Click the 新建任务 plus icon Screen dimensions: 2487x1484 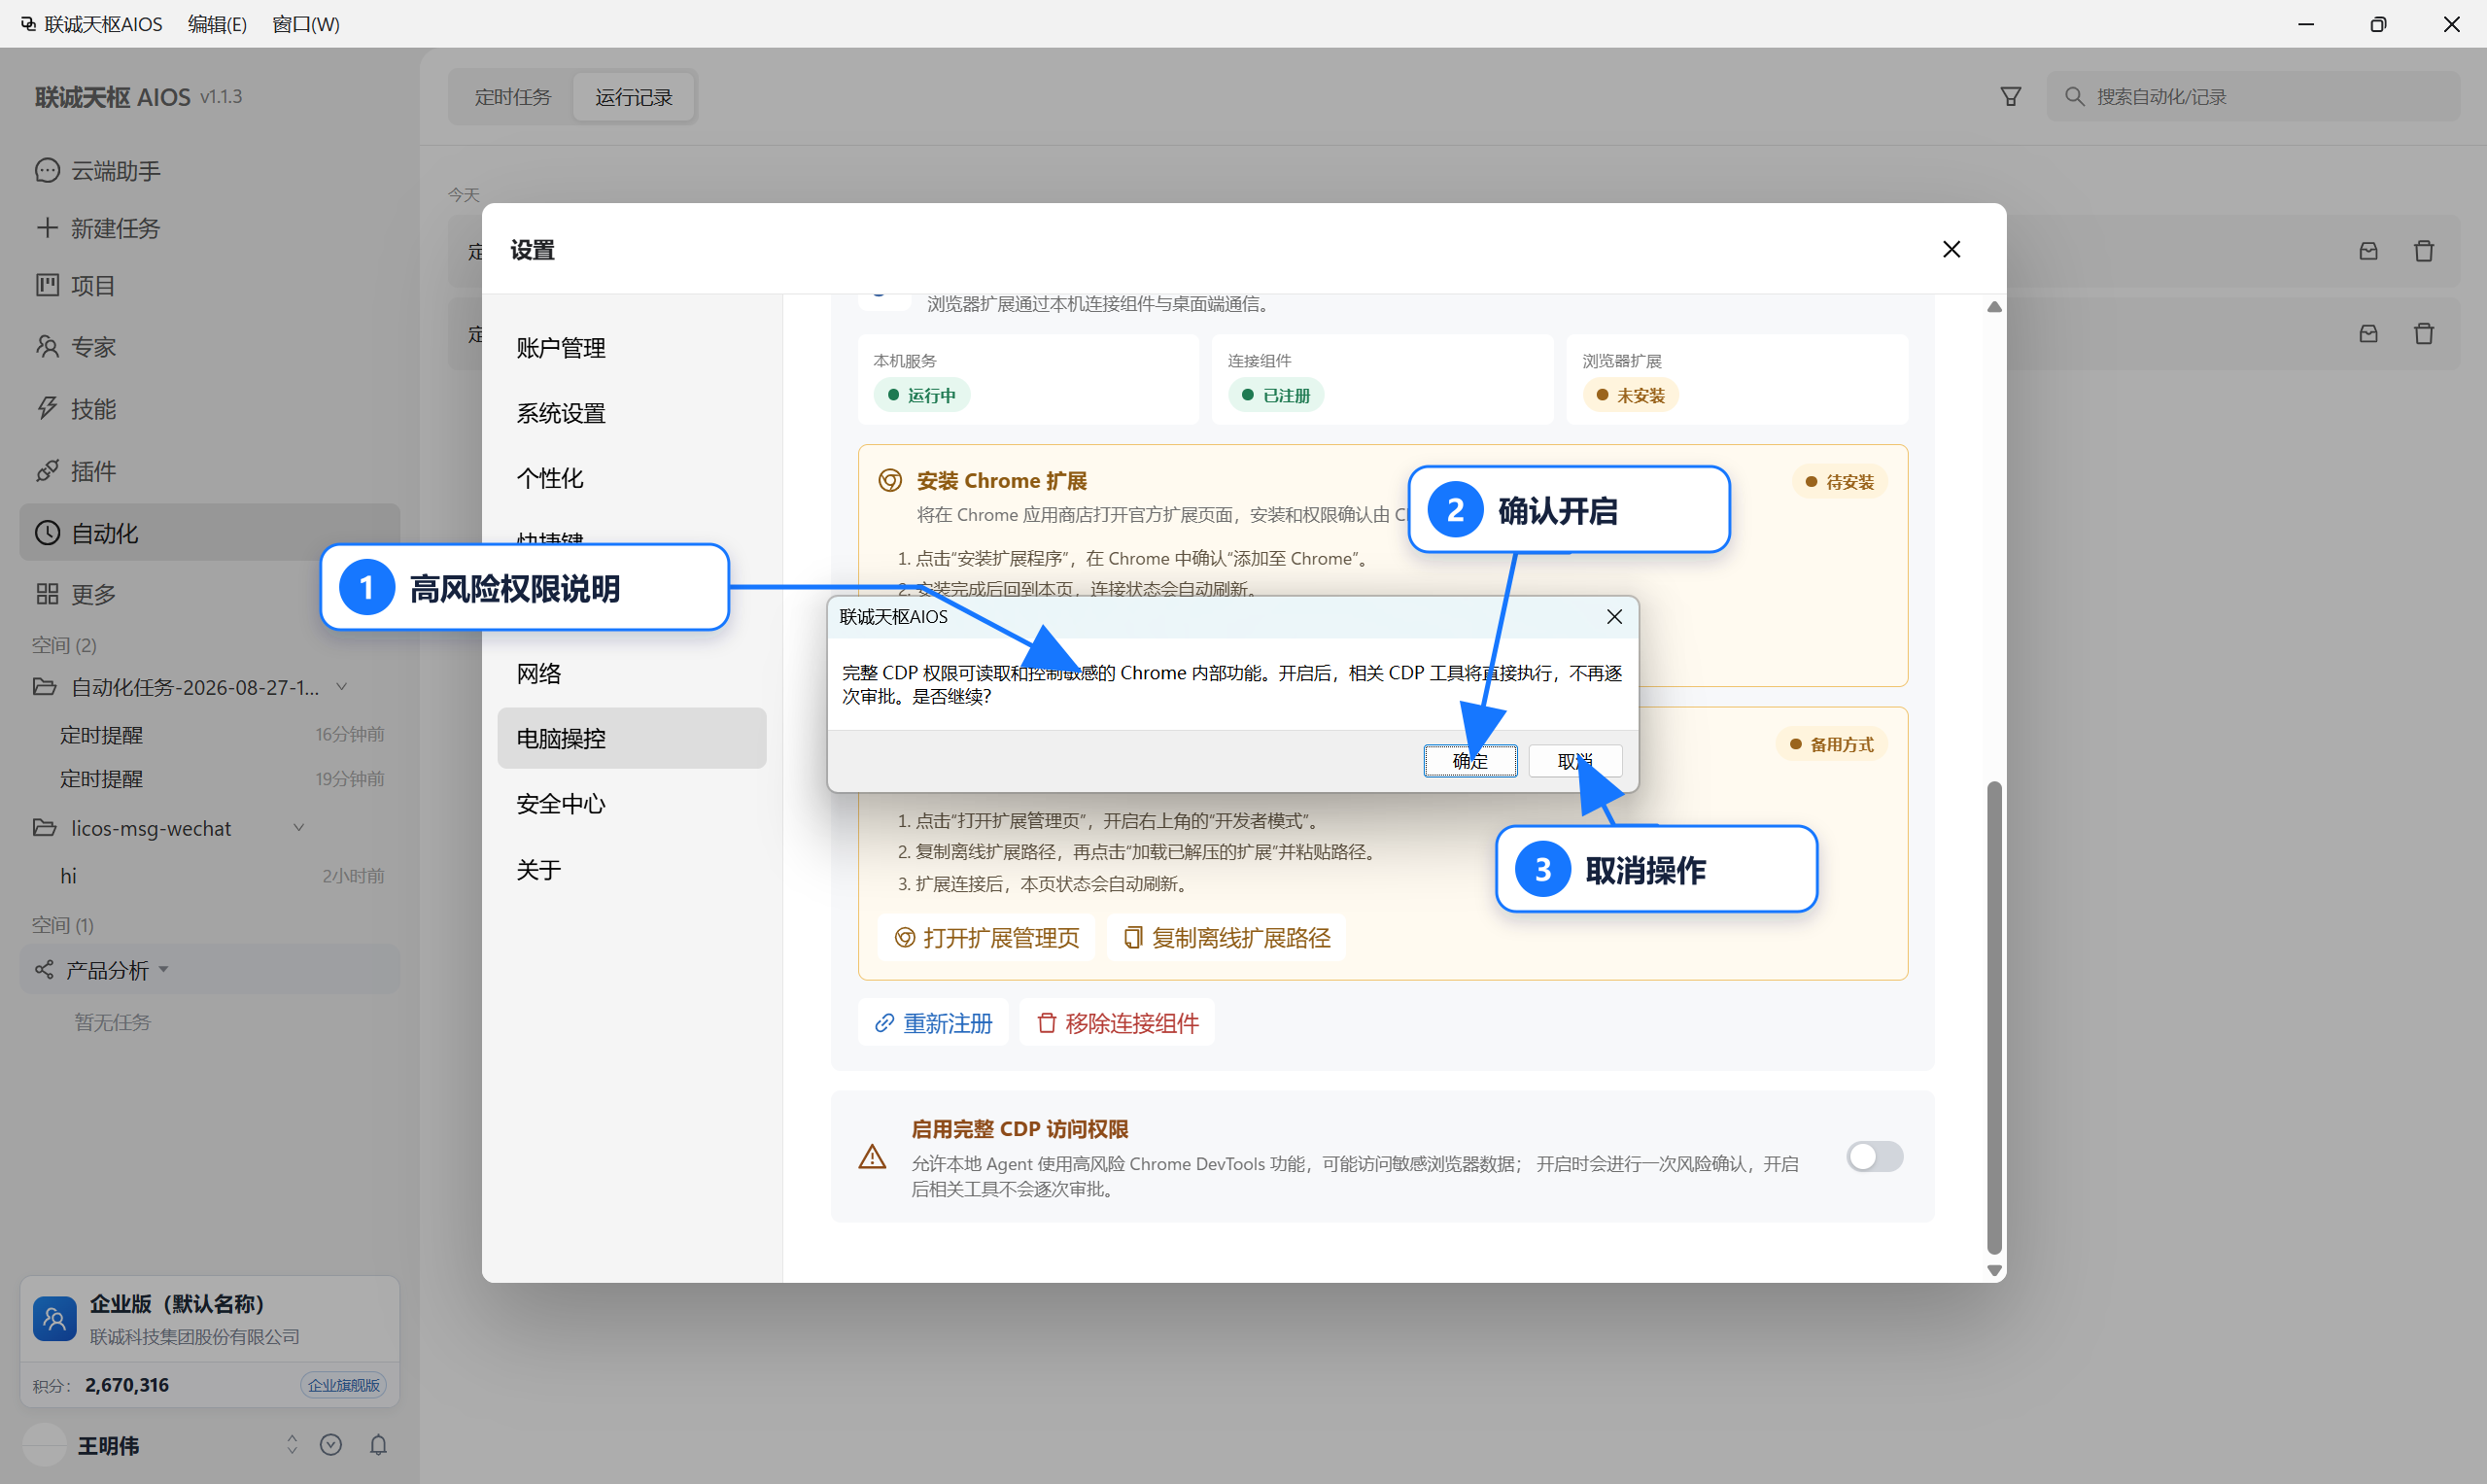pyautogui.click(x=47, y=227)
